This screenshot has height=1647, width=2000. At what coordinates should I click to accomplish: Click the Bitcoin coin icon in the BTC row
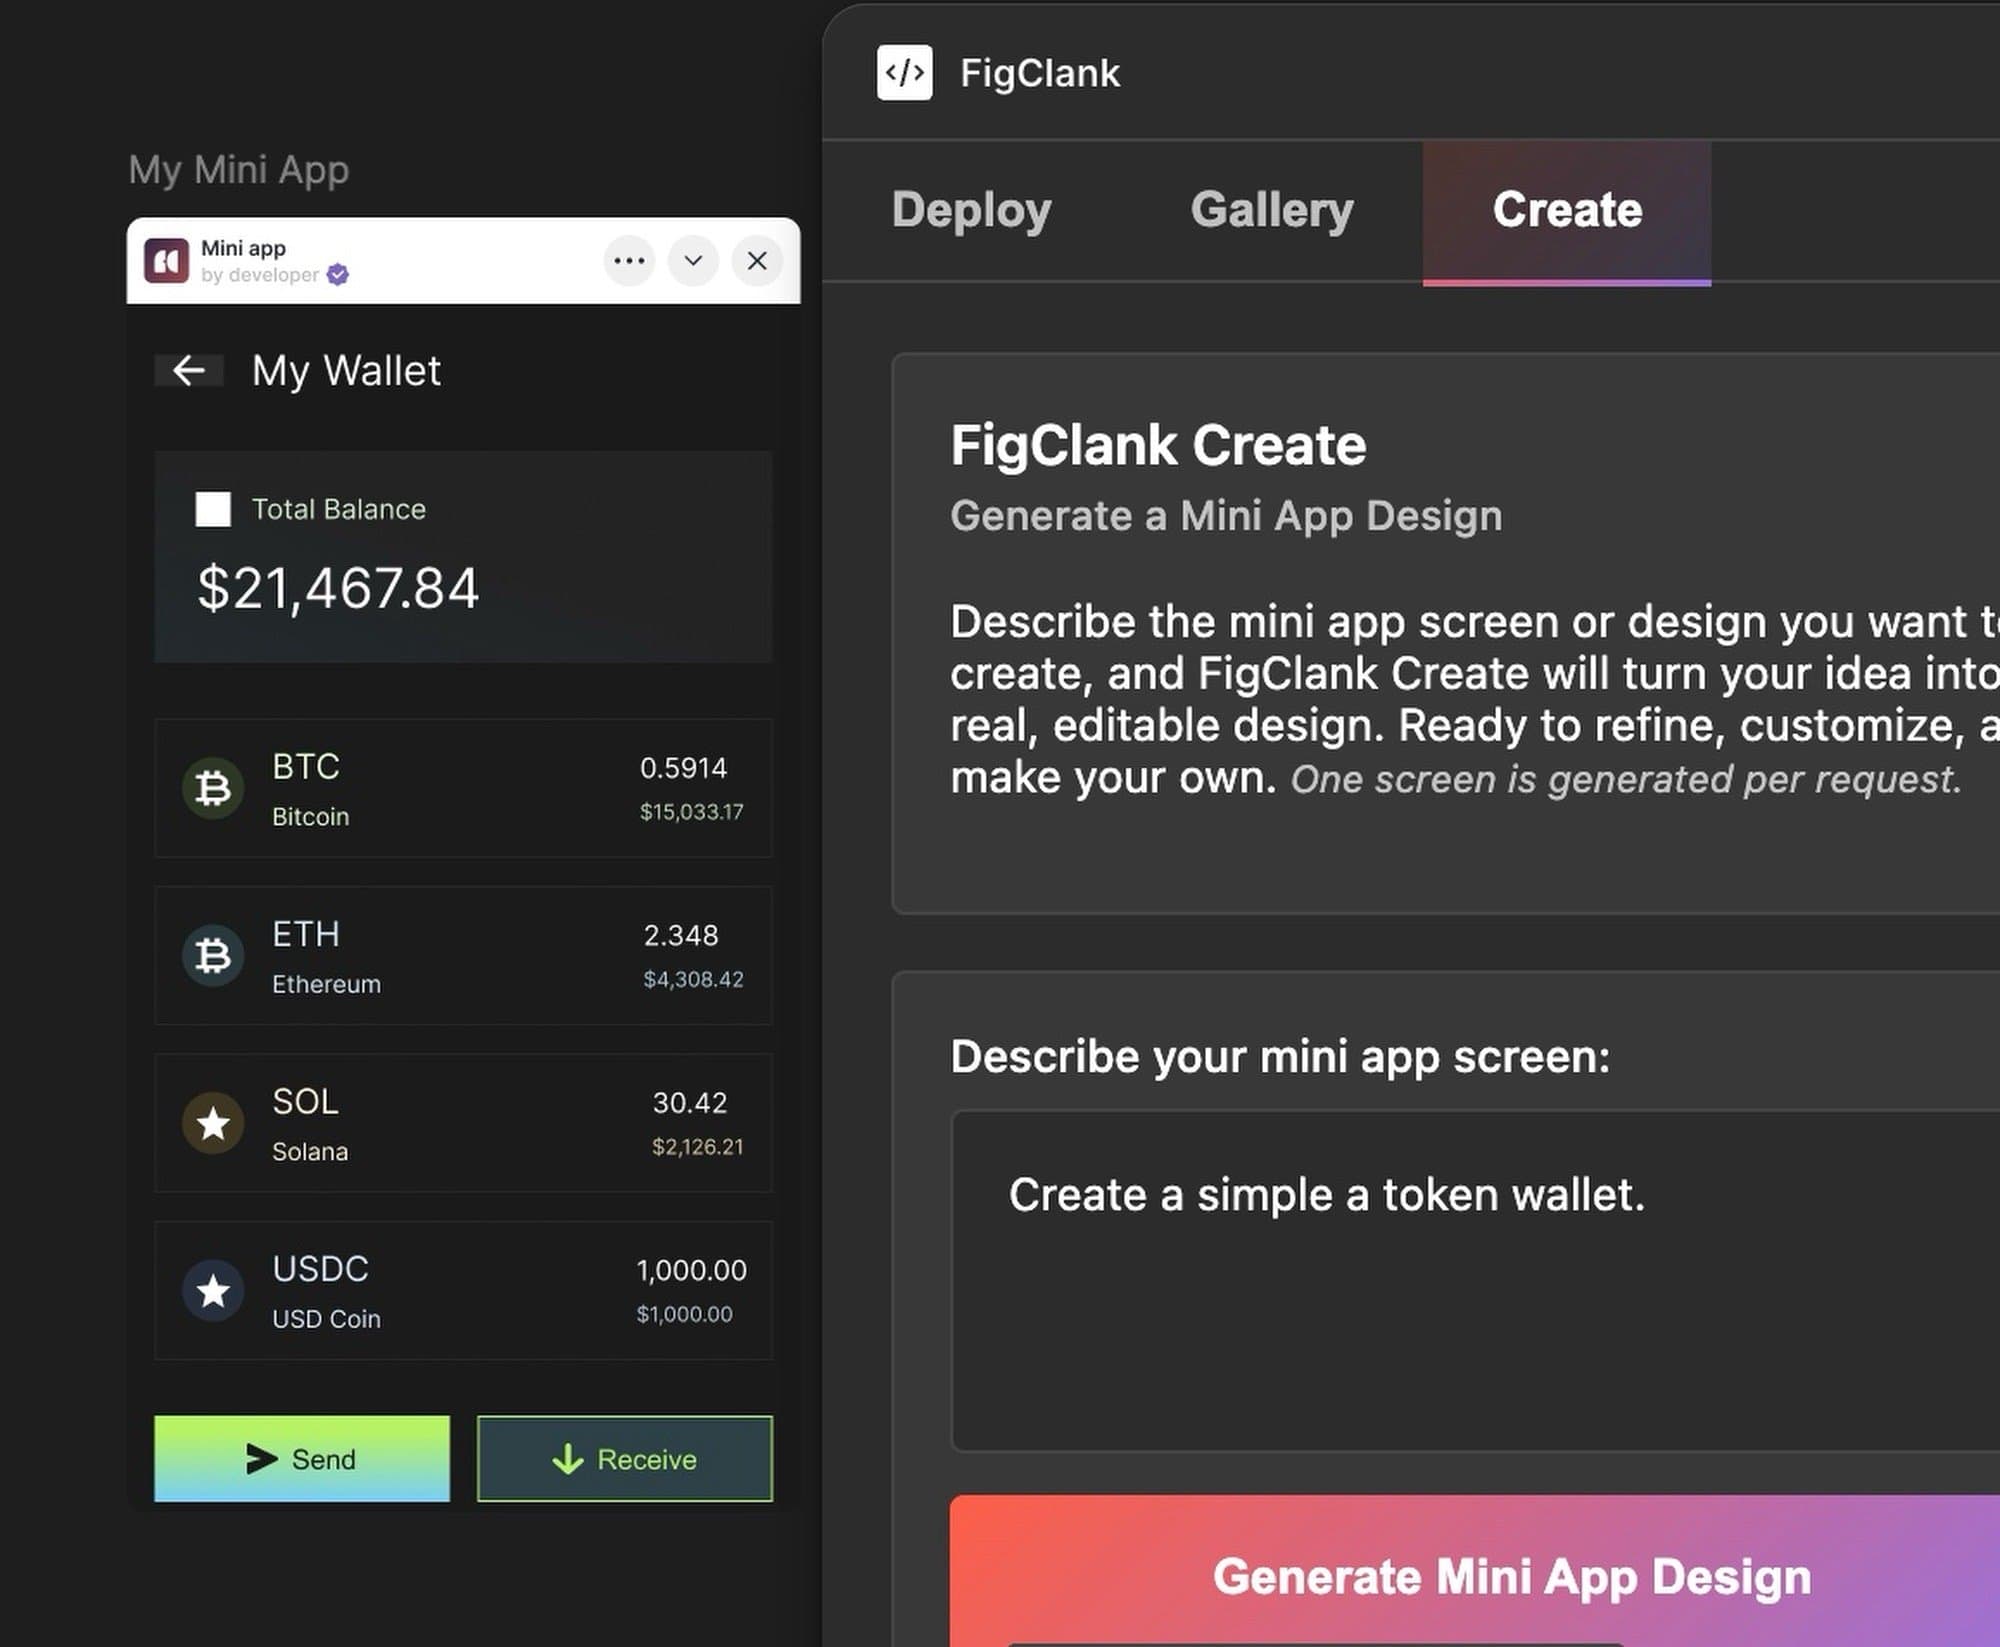[213, 789]
